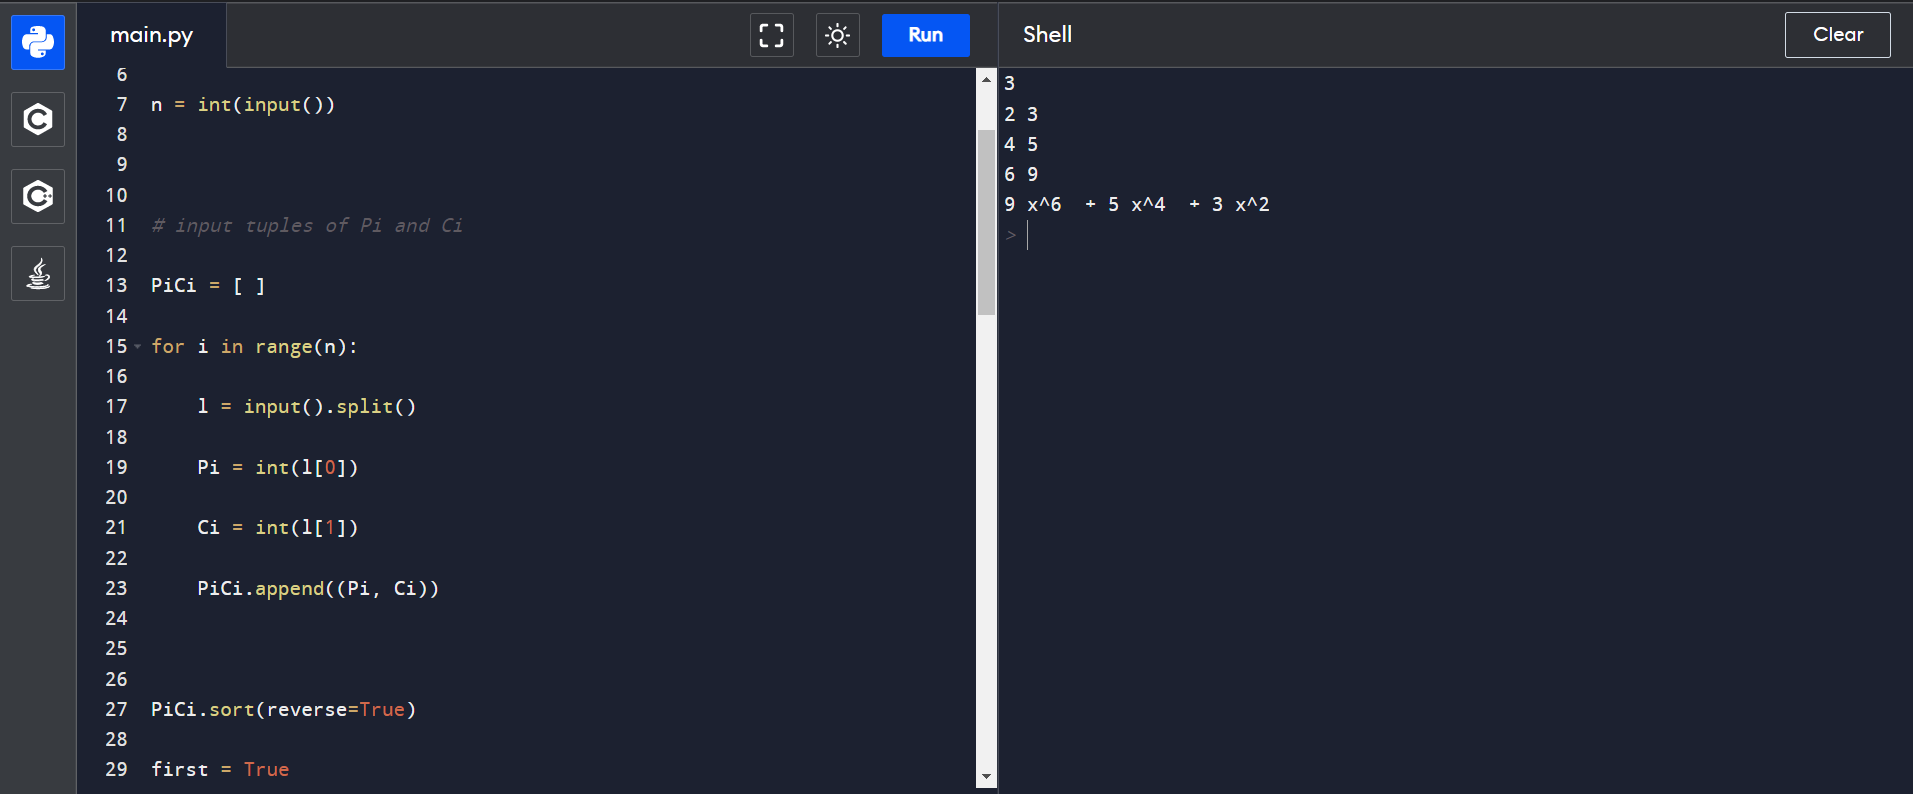Run the main.py program
The height and width of the screenshot is (794, 1913).
[x=925, y=35]
